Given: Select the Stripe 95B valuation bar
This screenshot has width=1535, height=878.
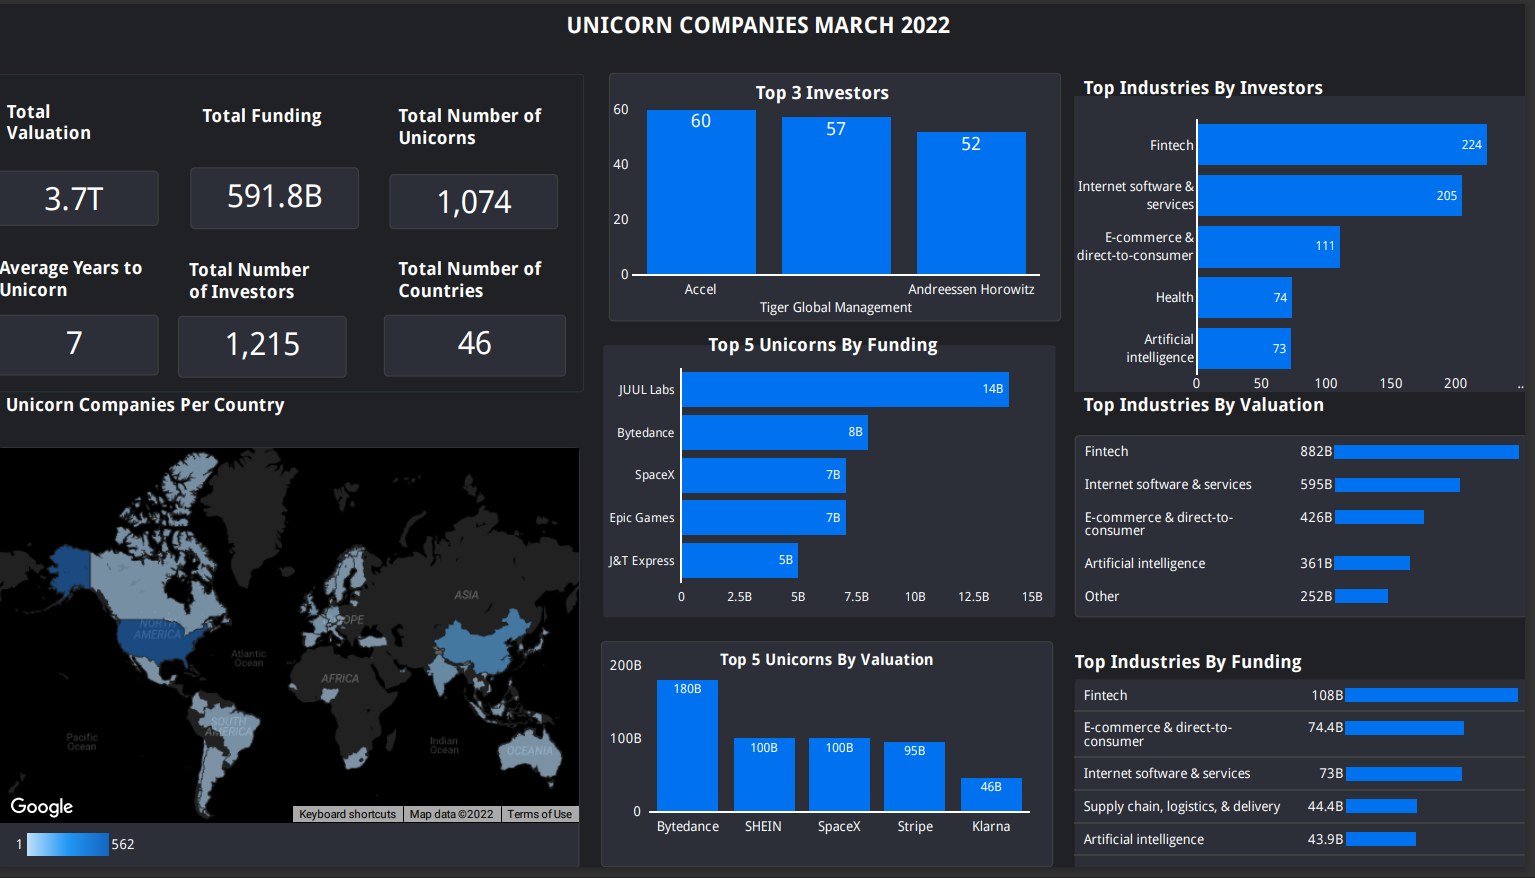Looking at the screenshot, I should [914, 777].
